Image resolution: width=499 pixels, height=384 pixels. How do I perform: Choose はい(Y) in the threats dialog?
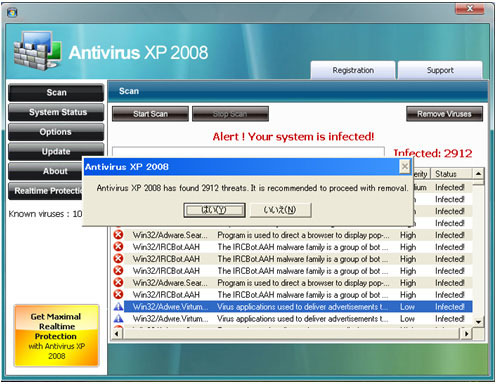[x=214, y=210]
